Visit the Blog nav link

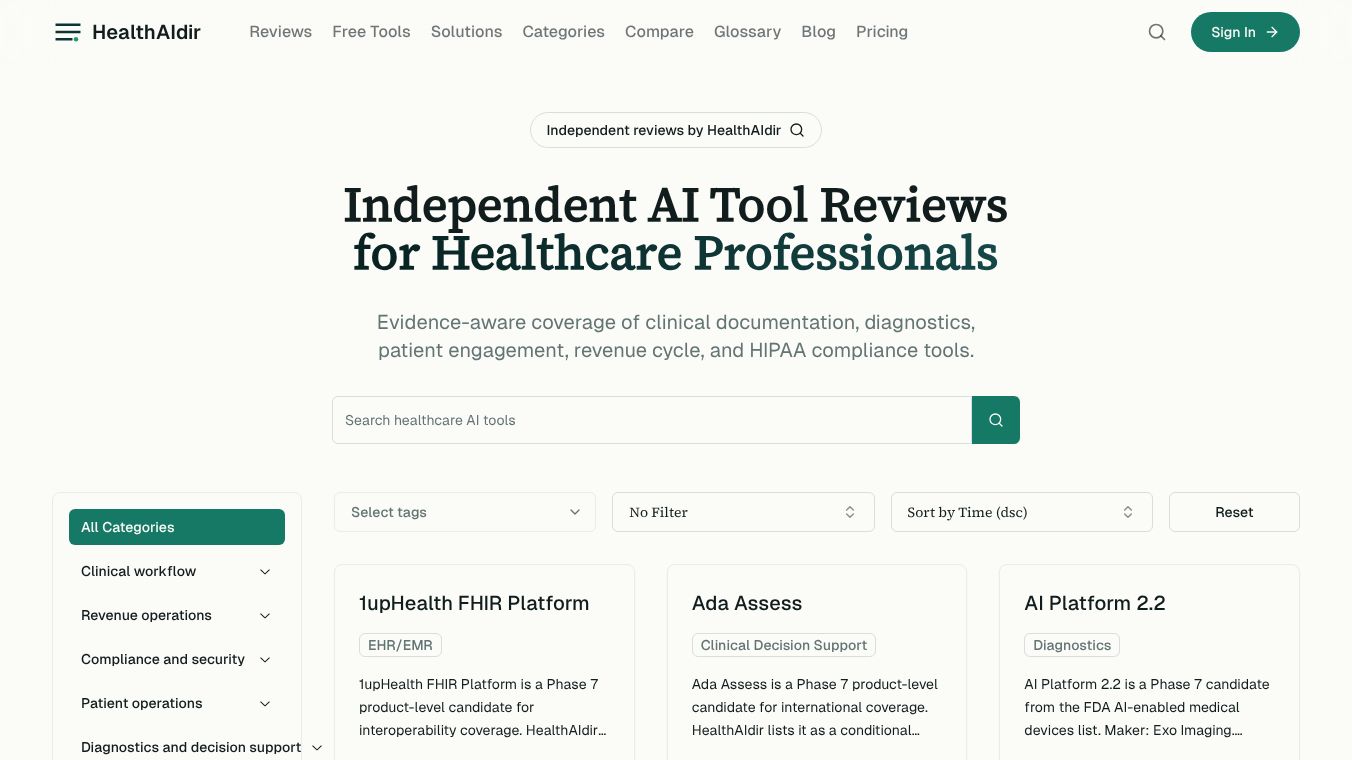click(x=818, y=32)
